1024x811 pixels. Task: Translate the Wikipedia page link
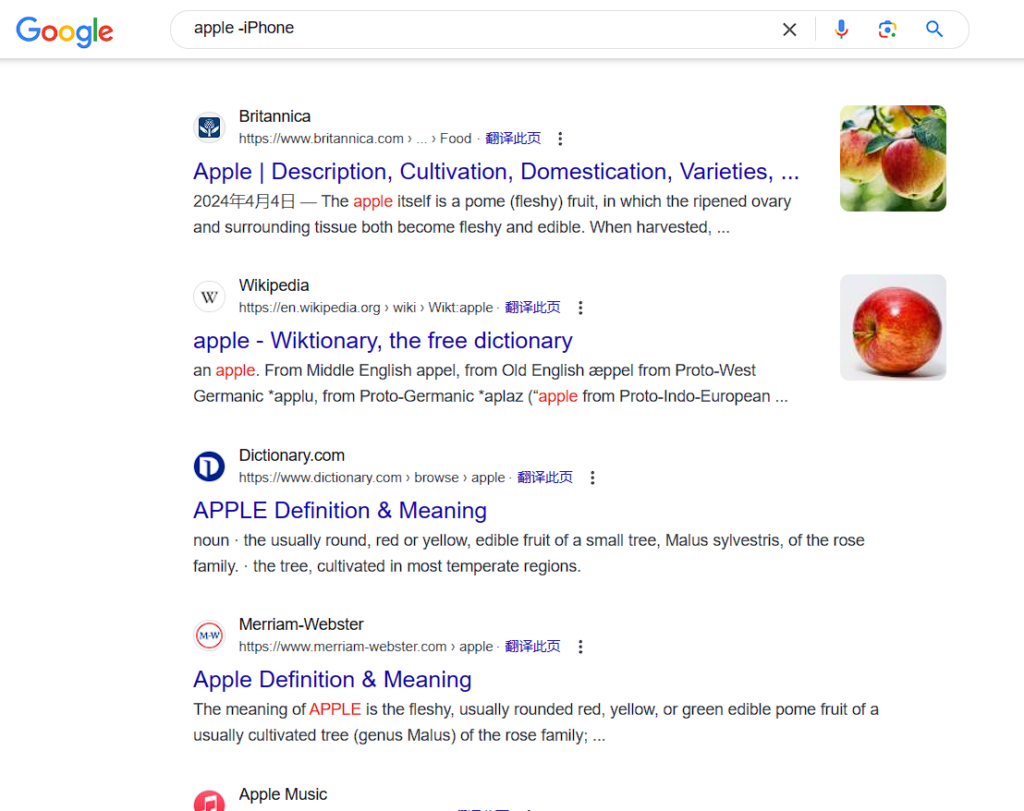[x=532, y=308]
